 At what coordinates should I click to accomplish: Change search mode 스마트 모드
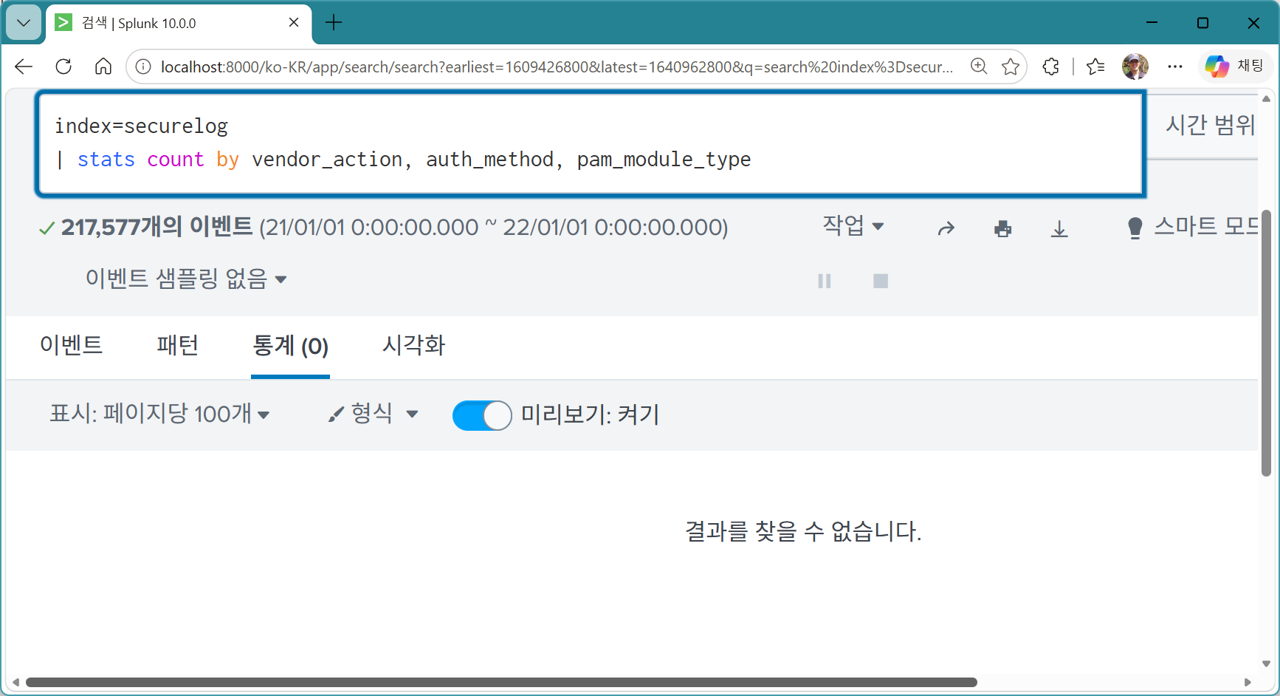1192,227
